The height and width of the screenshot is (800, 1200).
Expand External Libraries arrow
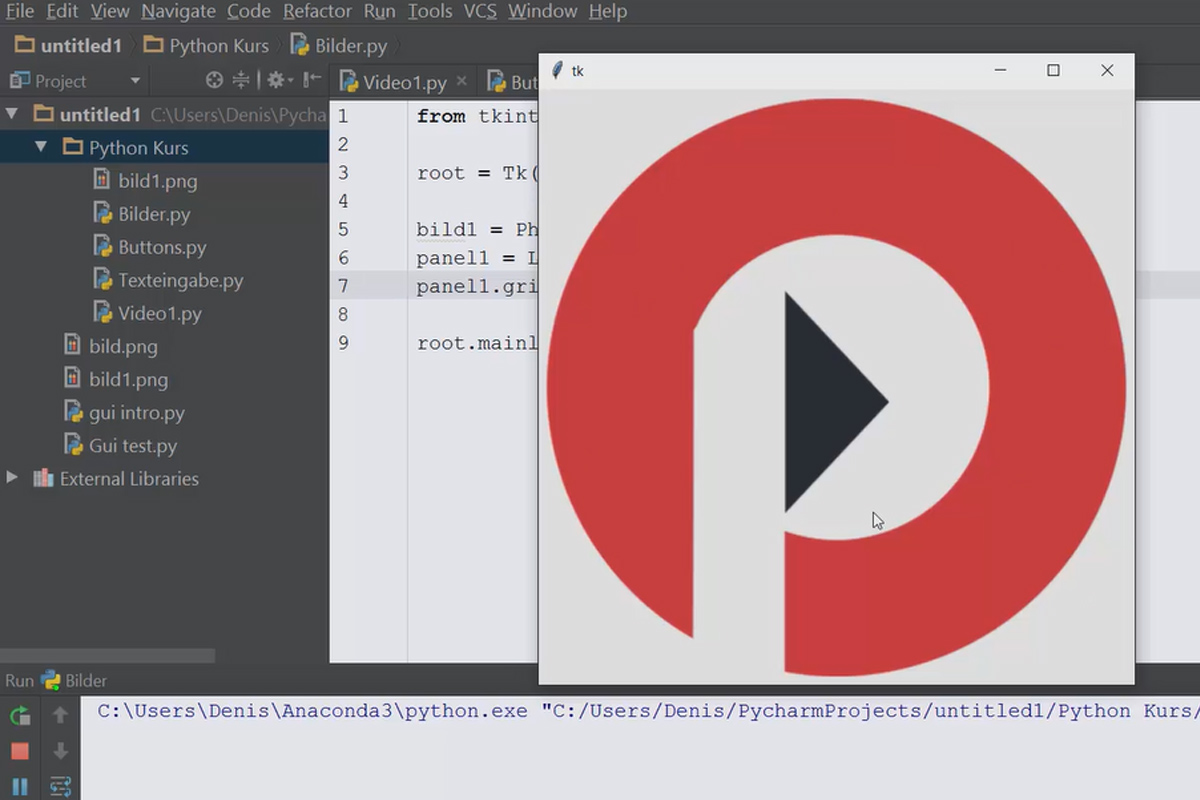12,478
